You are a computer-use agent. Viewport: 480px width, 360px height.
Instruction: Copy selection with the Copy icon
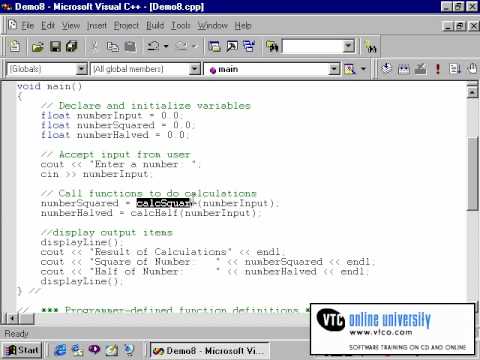click(x=112, y=46)
